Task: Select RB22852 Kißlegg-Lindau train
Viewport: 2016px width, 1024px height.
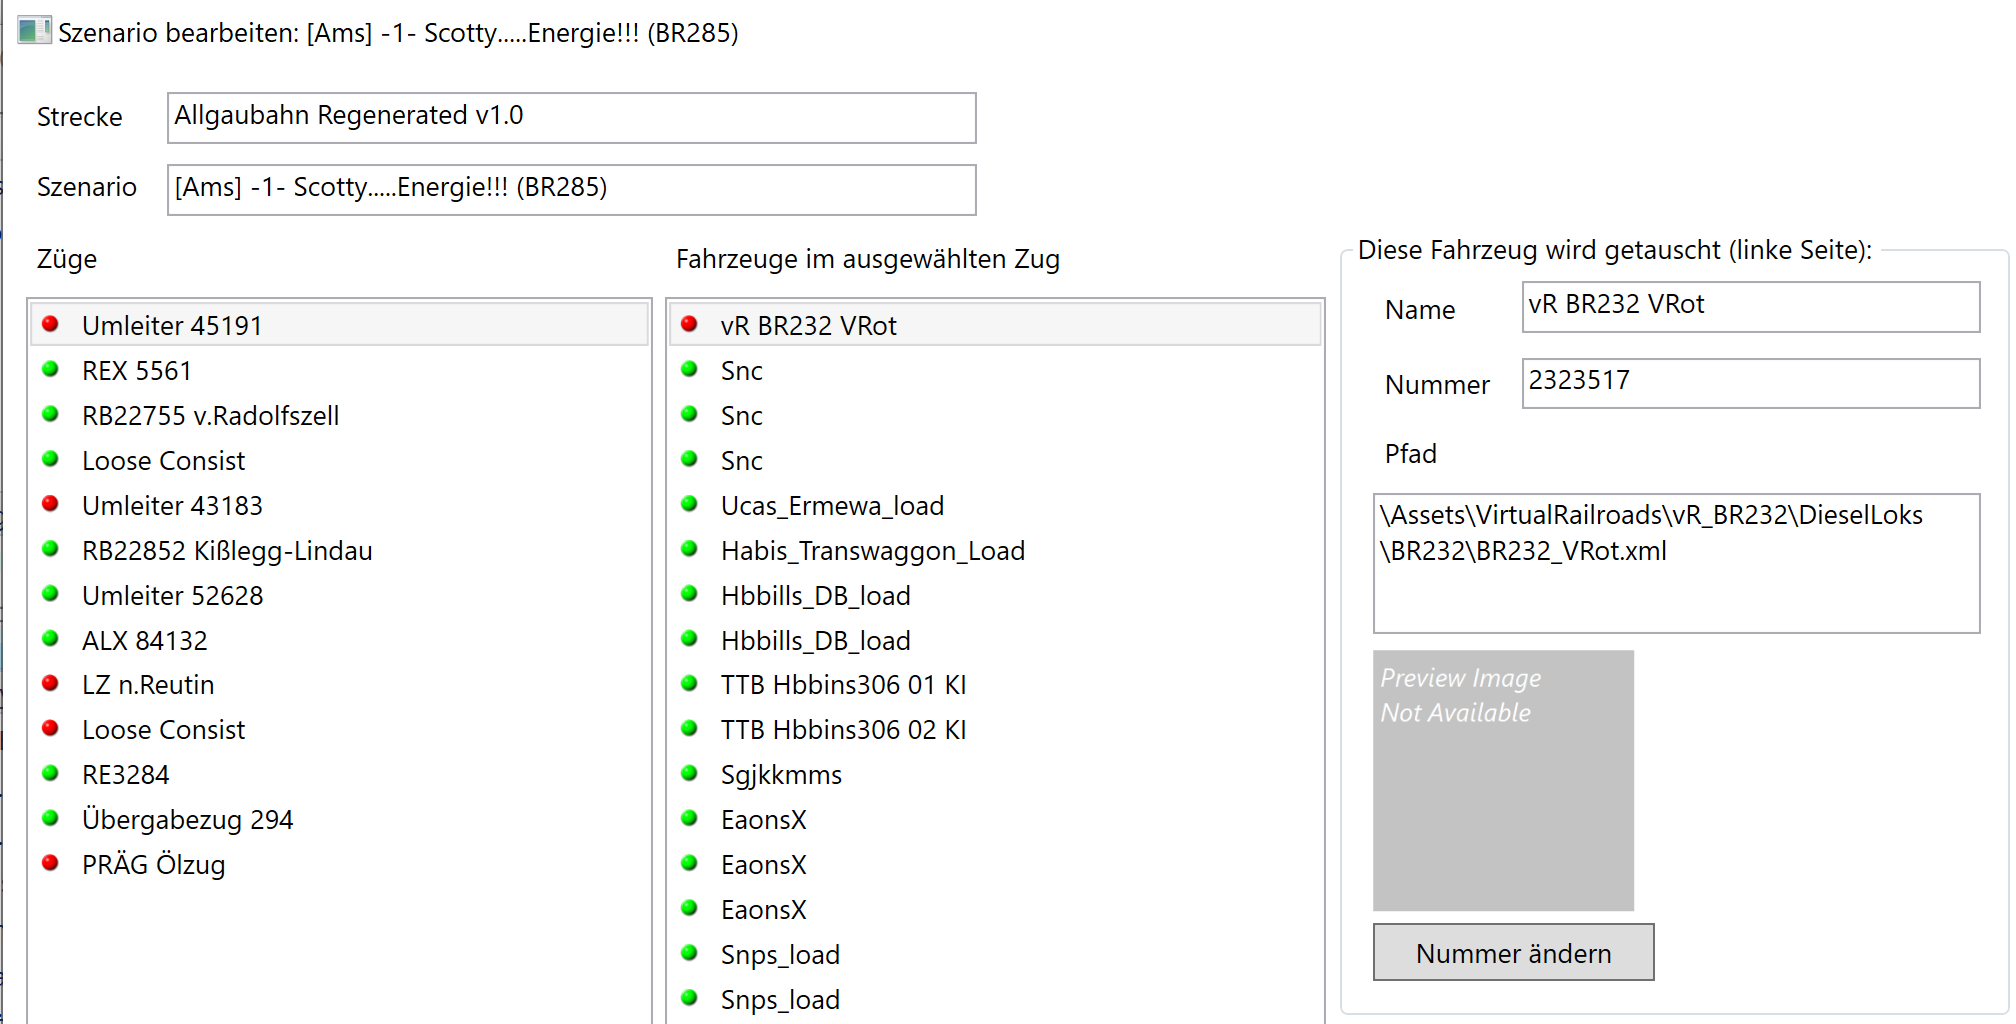Action: (227, 551)
